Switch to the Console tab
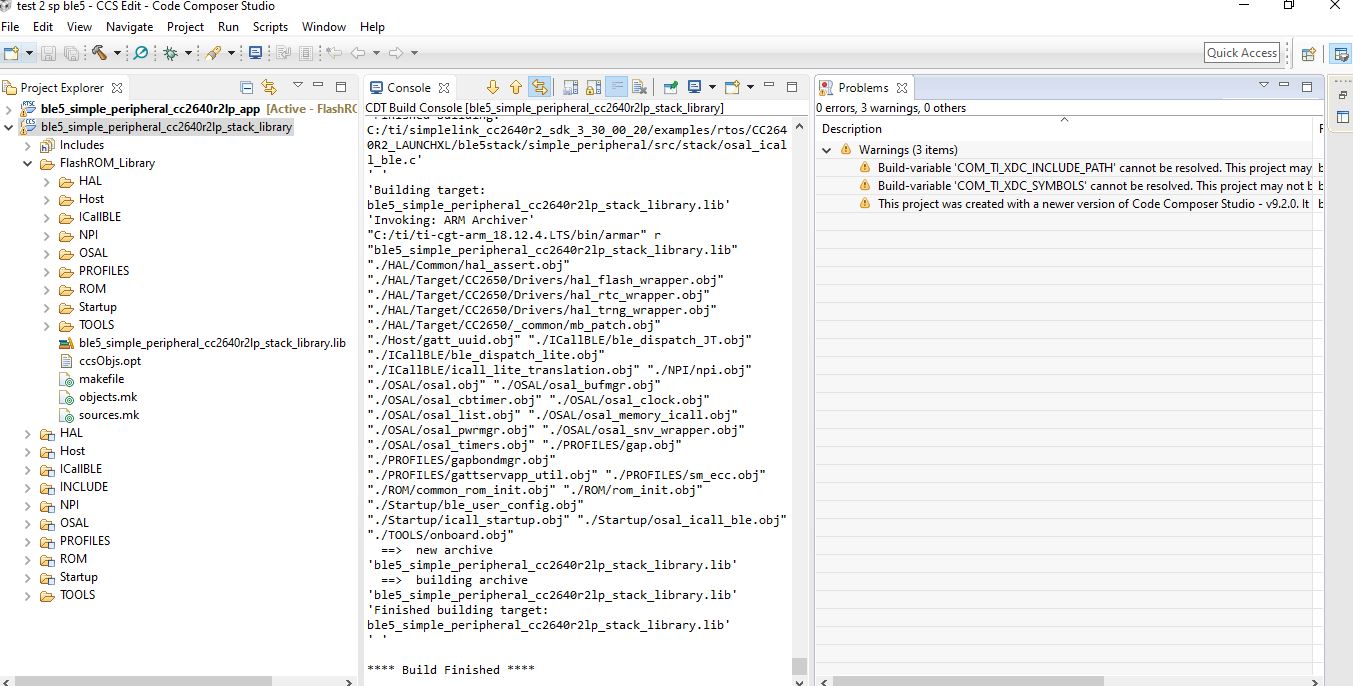Image resolution: width=1353 pixels, height=686 pixels. click(408, 88)
